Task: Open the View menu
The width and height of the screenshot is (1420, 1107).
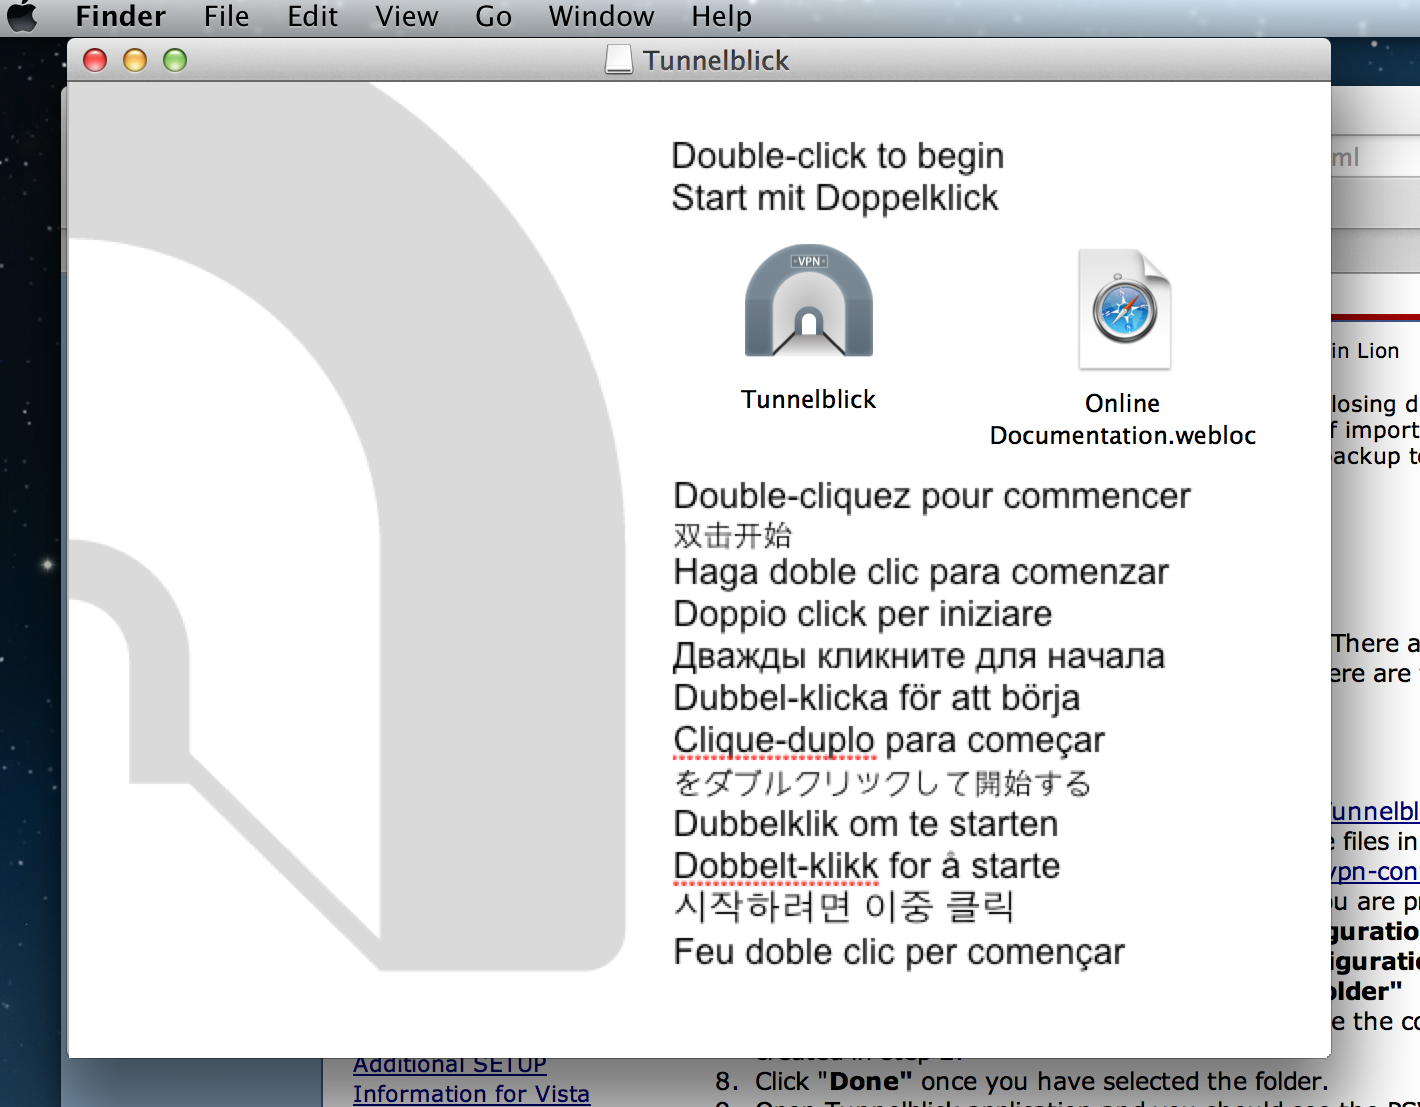Action: click(x=407, y=16)
